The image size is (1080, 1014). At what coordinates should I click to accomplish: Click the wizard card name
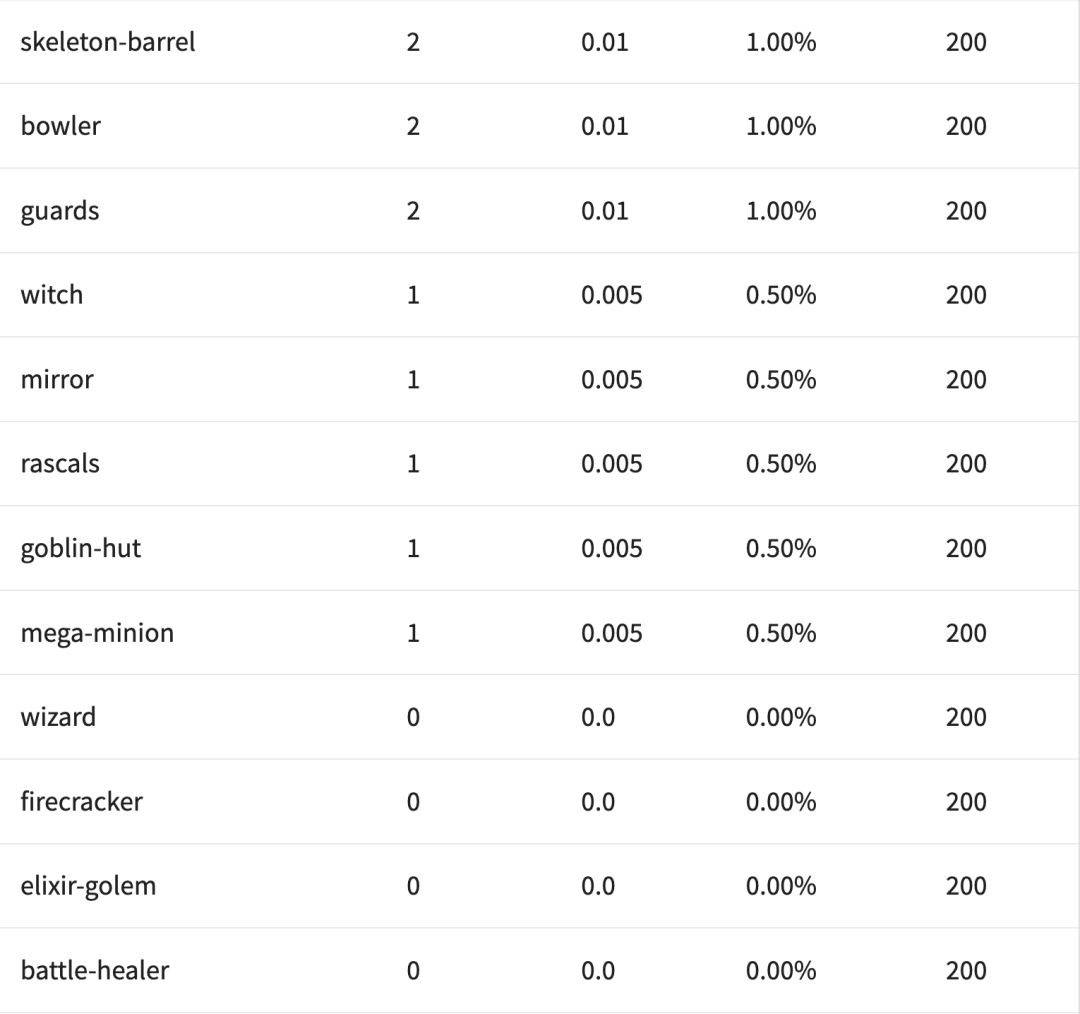(58, 717)
